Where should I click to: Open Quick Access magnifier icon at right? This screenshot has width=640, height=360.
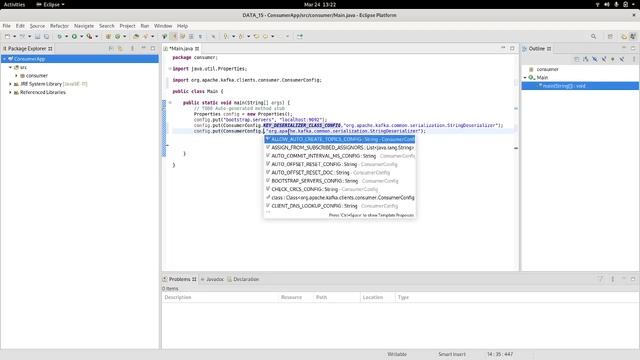tap(593, 36)
